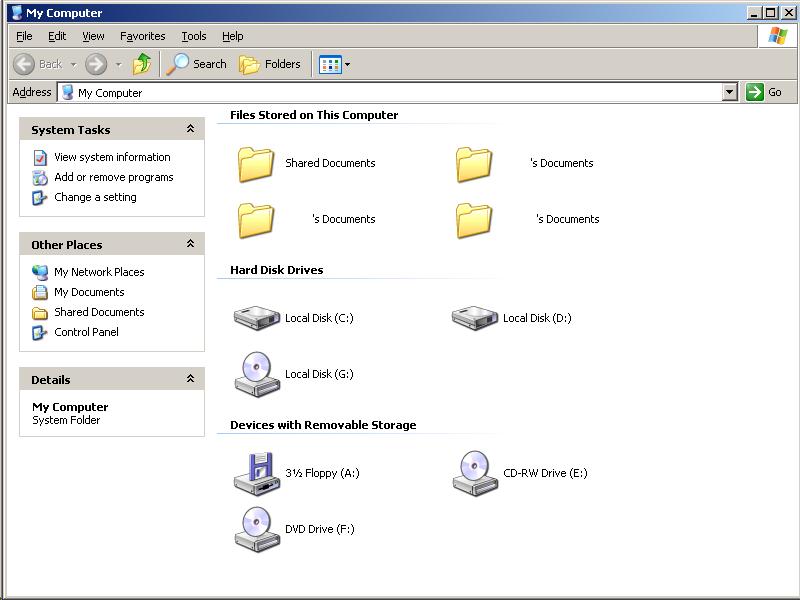Open the Tools menu
Screen dimensions: 800x600
[193, 36]
